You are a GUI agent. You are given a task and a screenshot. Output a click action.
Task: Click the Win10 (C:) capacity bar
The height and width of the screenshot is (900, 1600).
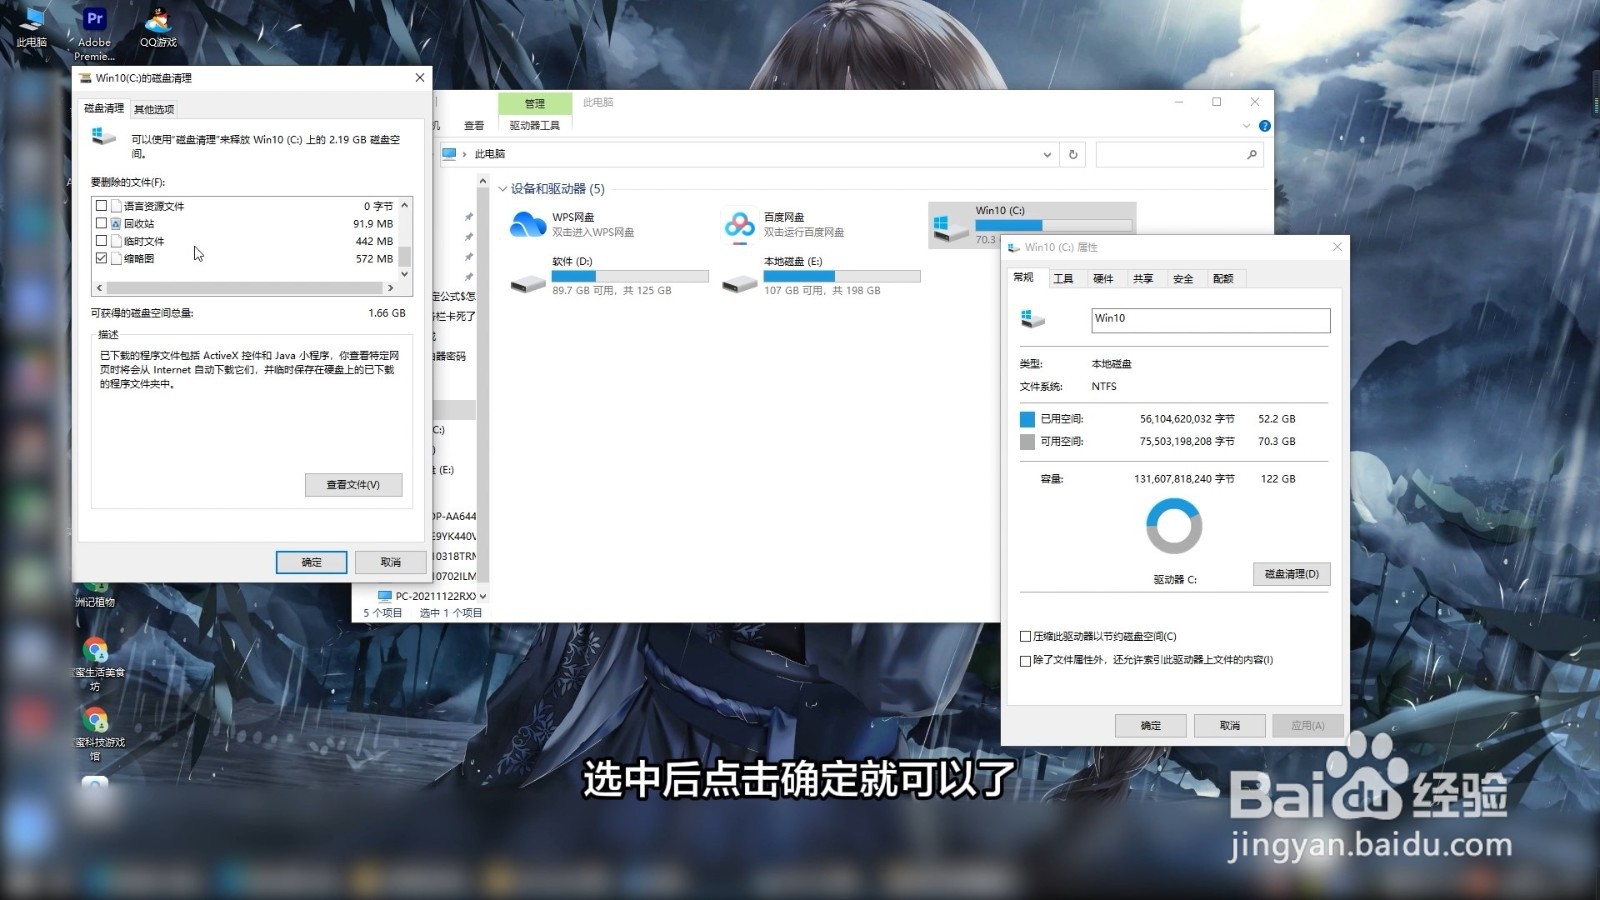1055,226
